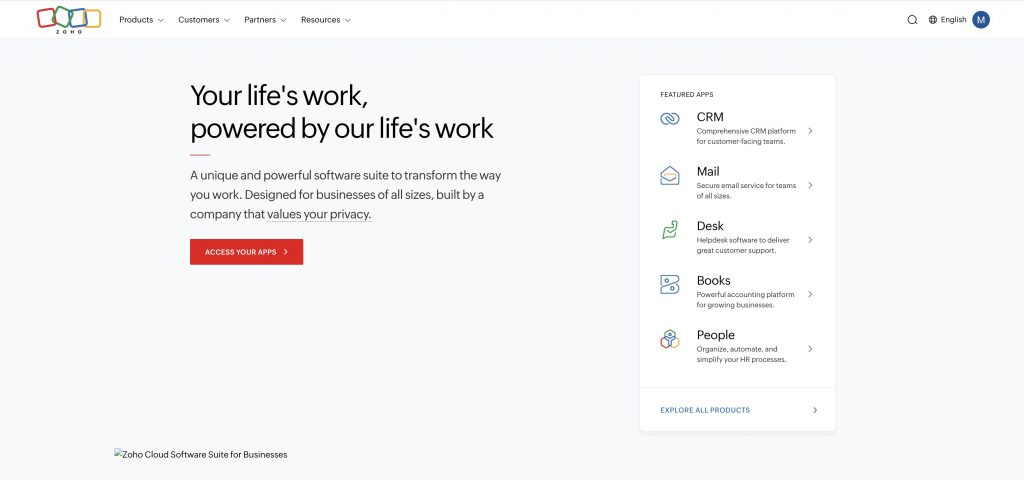Click the Helpdesk software description
Screen dimensions: 1024x480
(x=743, y=246)
